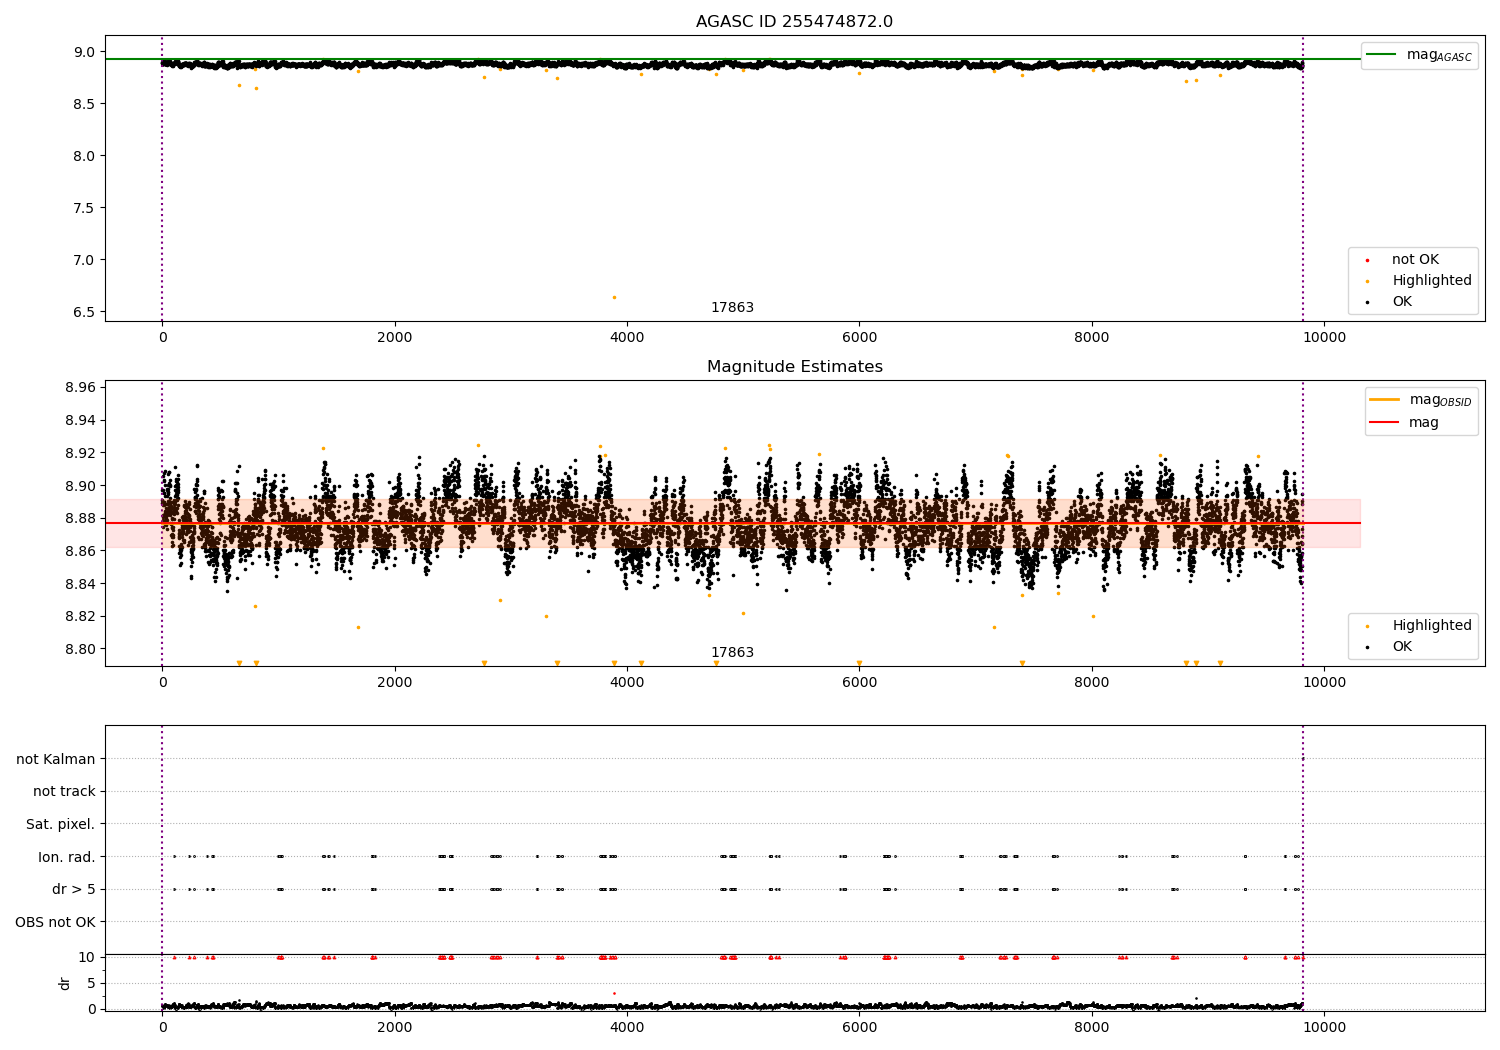Click the lone orange outlier near 6.6 in top plot
1500x1050 pixels.
614,297
